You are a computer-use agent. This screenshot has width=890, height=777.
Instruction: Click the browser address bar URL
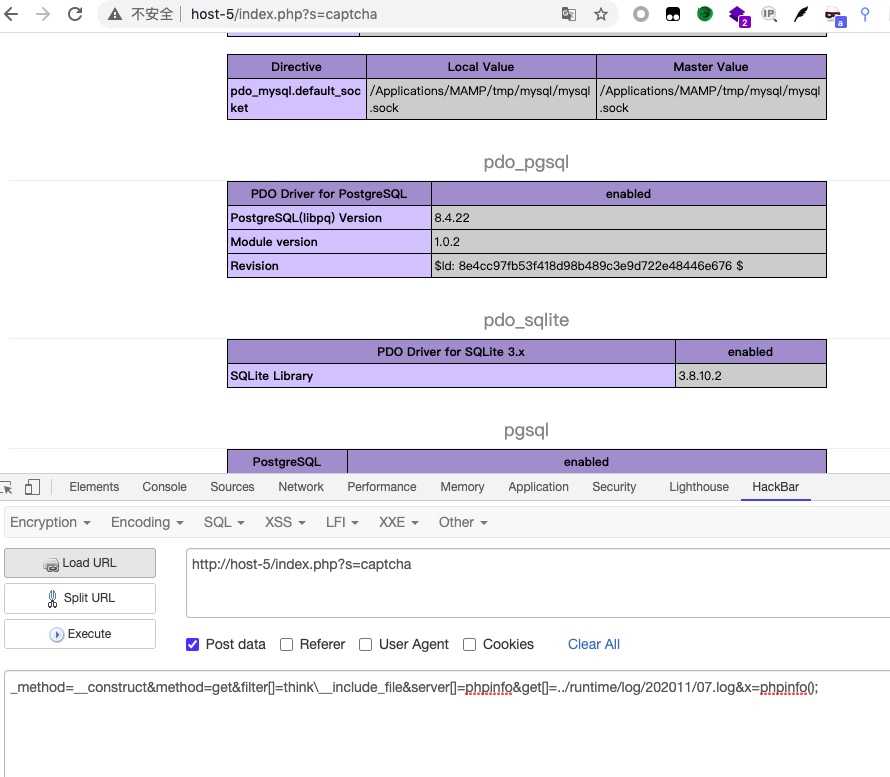[x=284, y=14]
